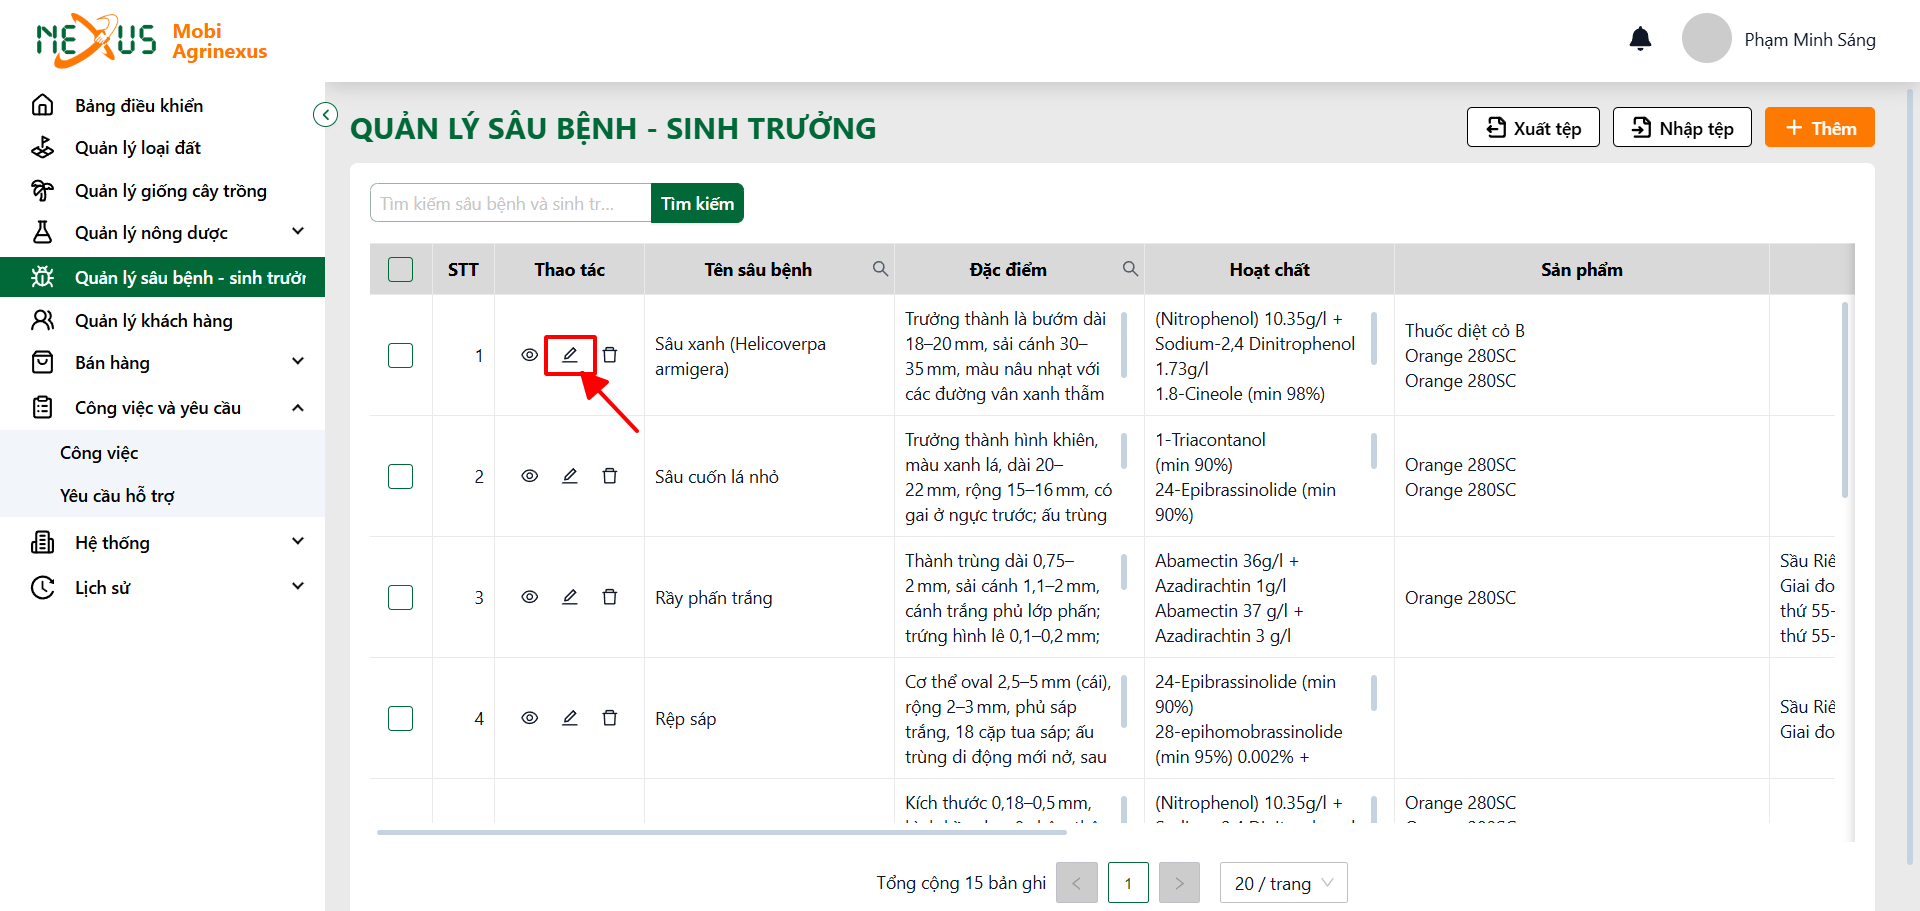Collapse Công việc và yêu cầu submenu chevron

tap(298, 407)
